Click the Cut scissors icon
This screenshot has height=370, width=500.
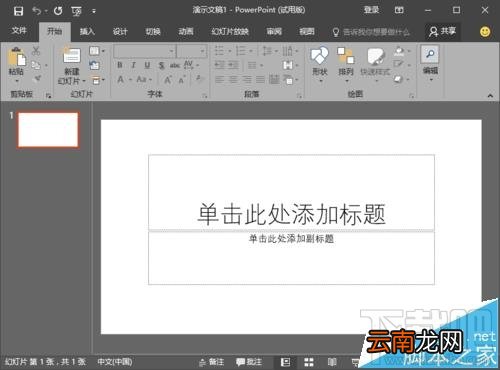[36, 51]
